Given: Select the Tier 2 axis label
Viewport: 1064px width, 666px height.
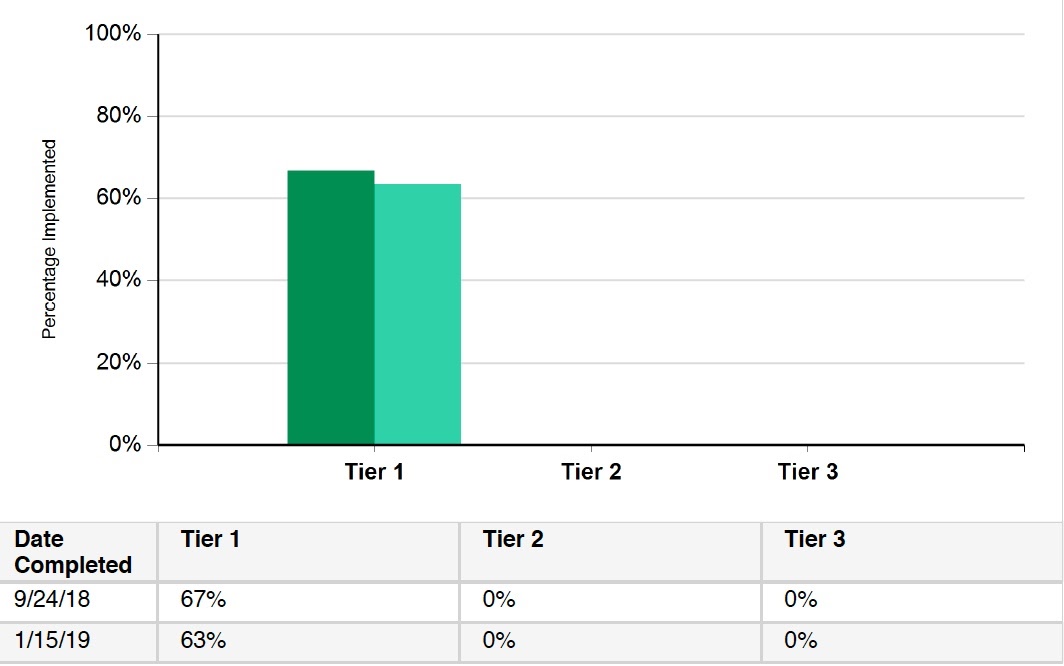Looking at the screenshot, I should pyautogui.click(x=591, y=471).
